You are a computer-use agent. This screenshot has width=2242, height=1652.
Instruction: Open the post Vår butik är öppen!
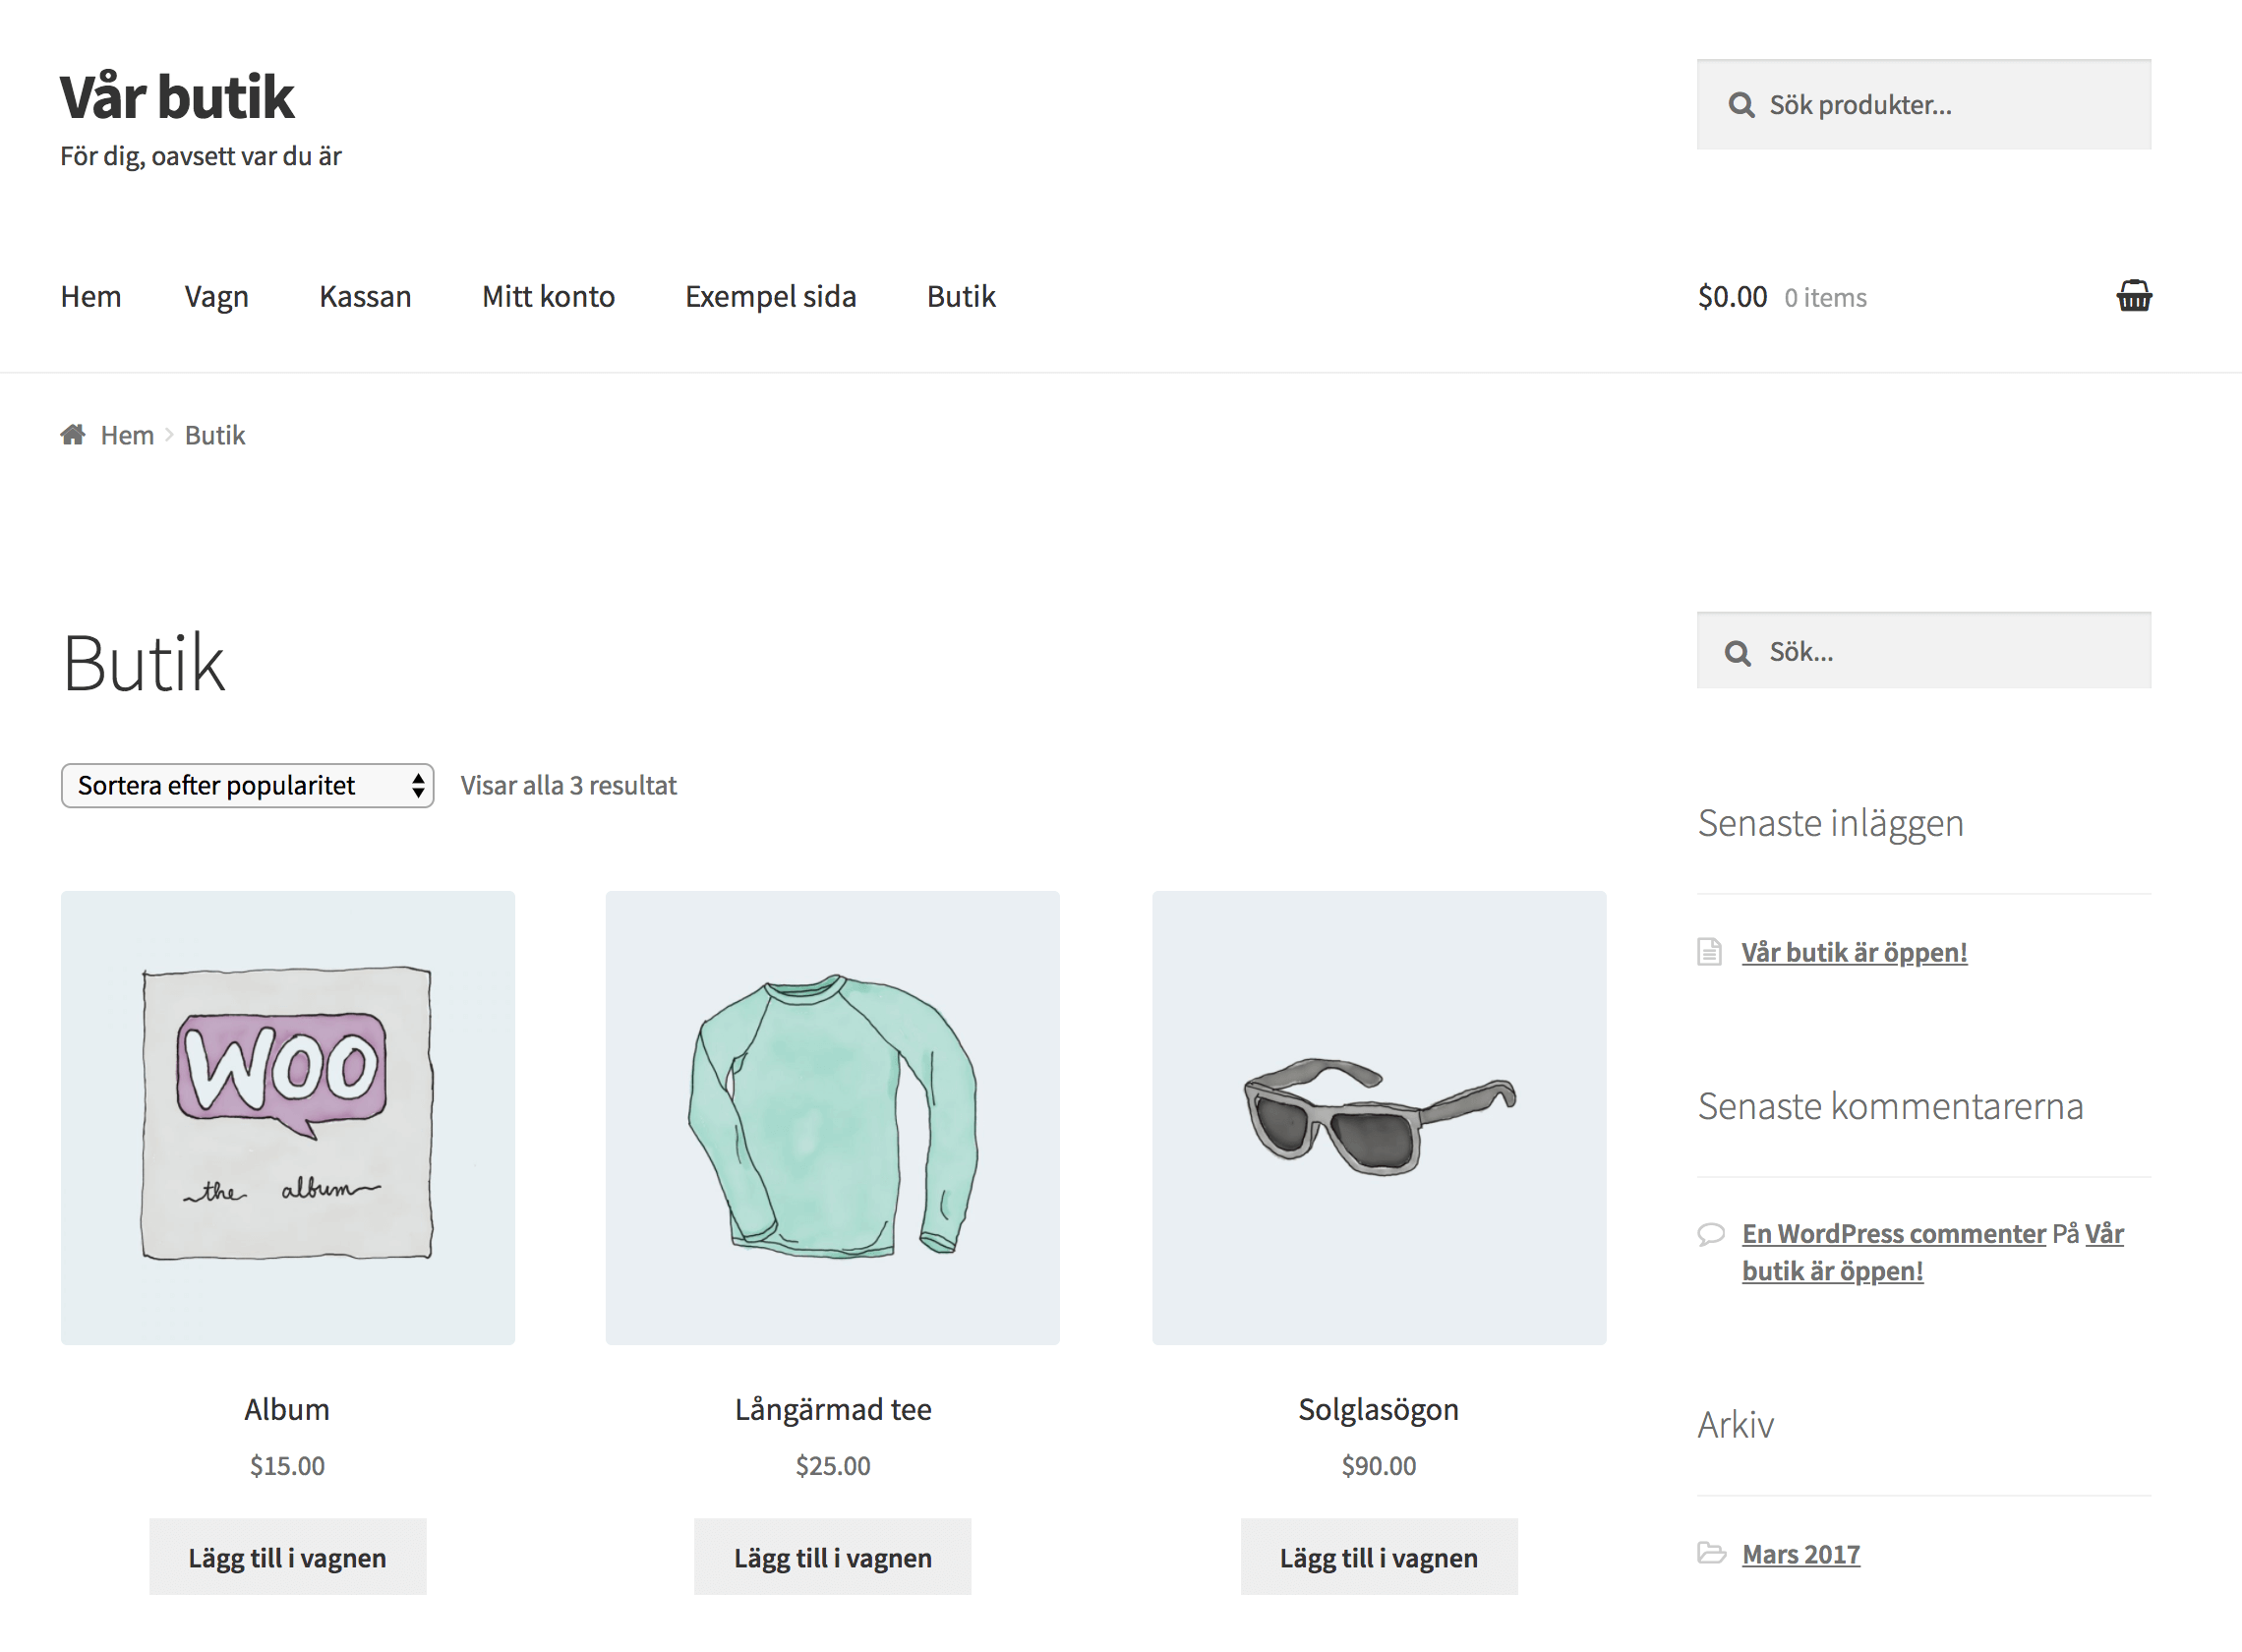[x=1854, y=951]
